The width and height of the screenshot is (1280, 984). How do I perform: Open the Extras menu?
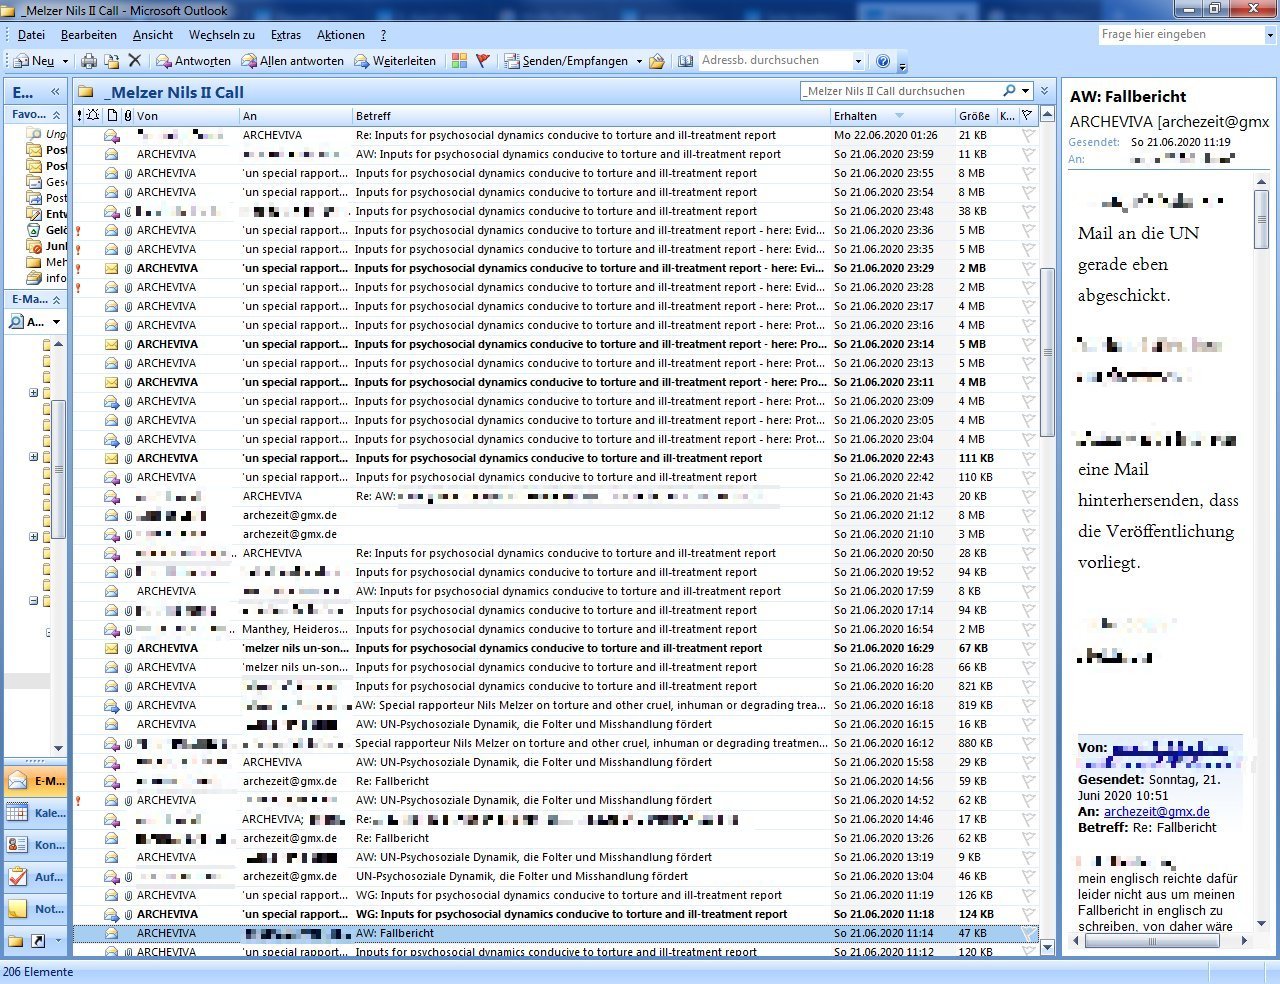286,35
